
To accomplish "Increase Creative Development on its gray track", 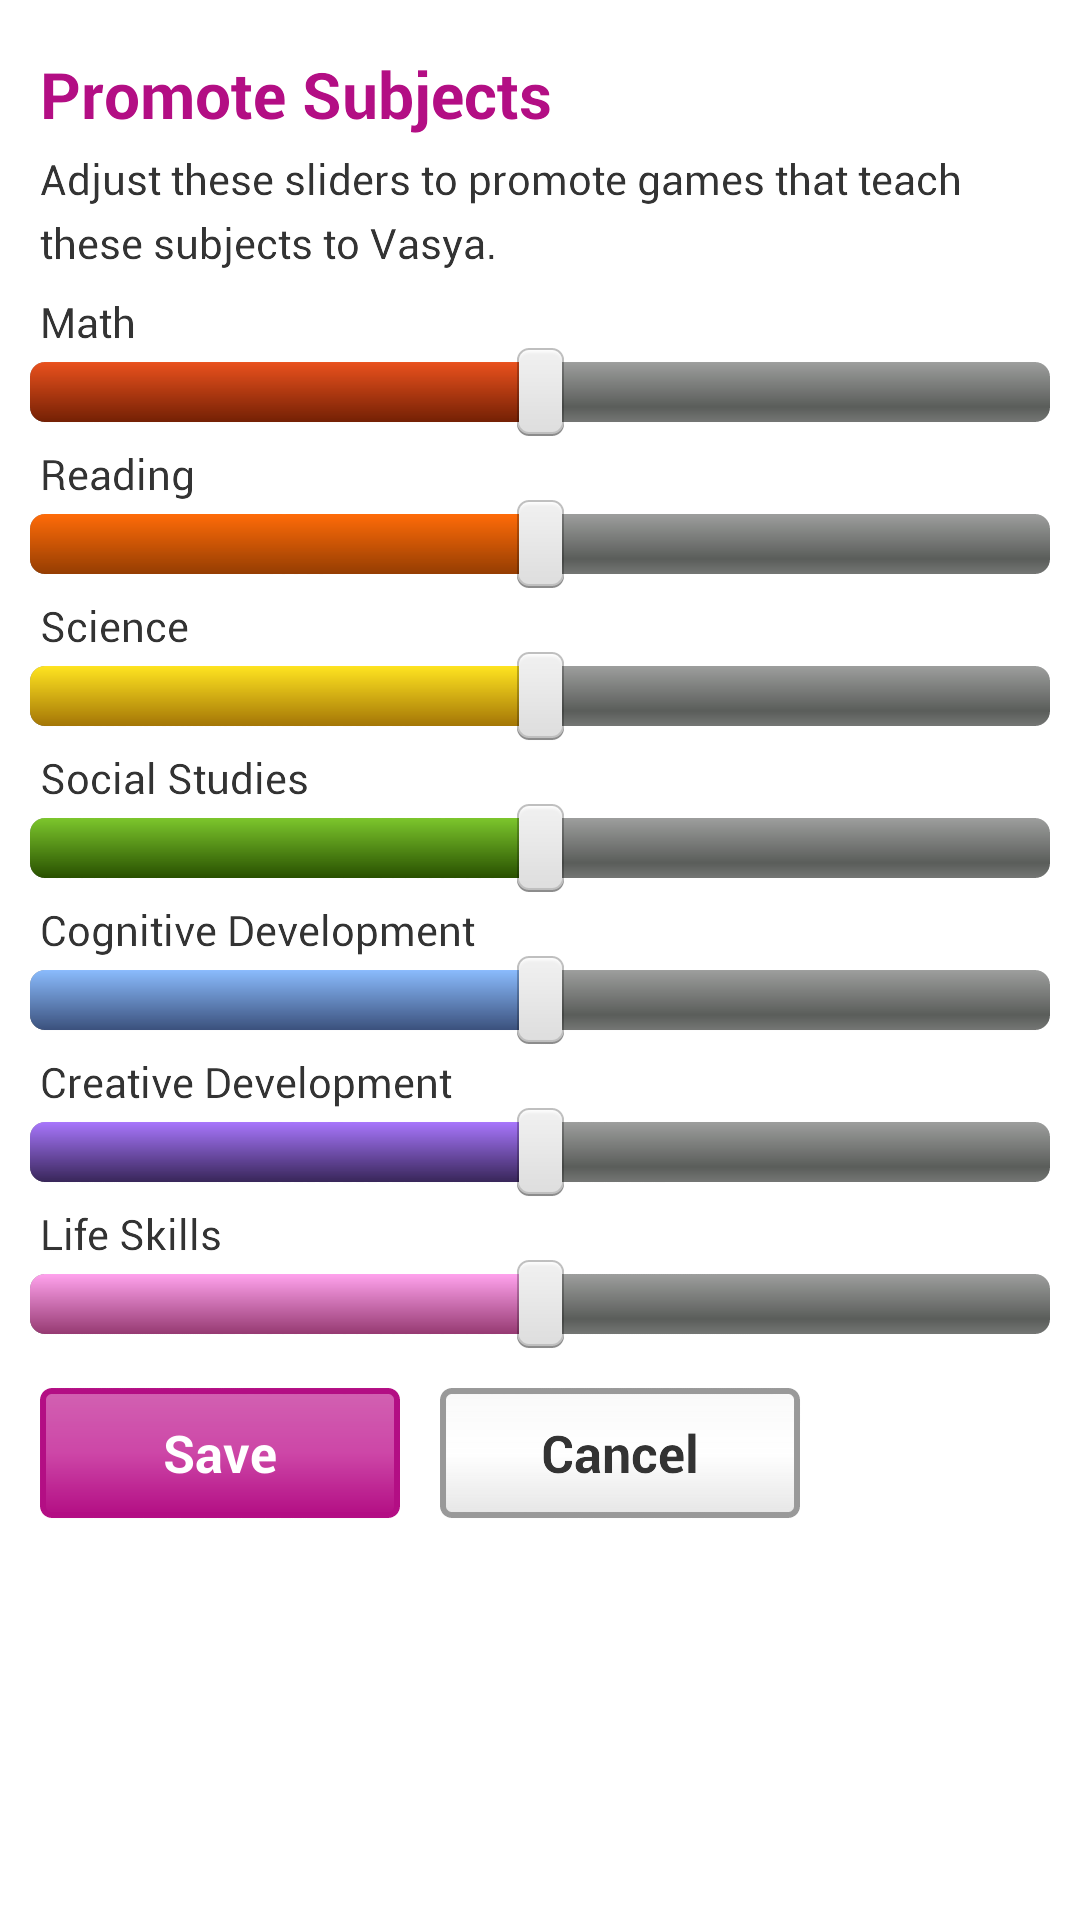I will click(805, 1152).
